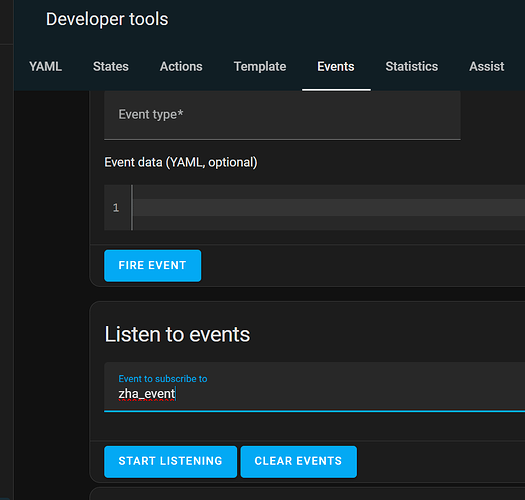Click the Developer tools page title
Viewport: 525px width, 500px height.
click(107, 19)
